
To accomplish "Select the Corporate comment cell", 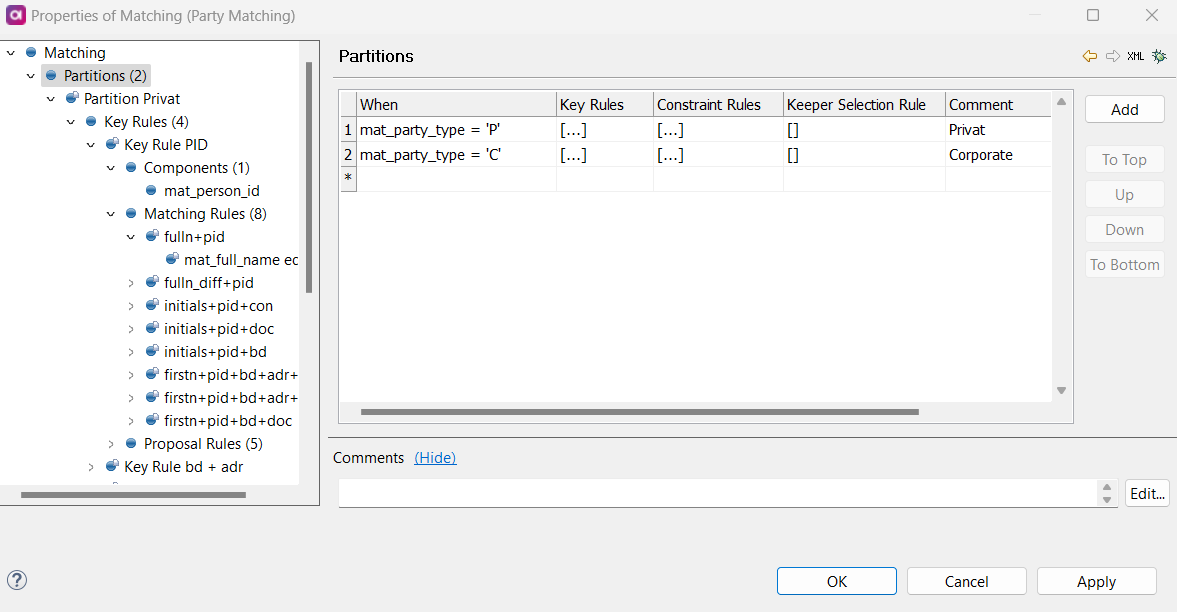I will point(998,155).
